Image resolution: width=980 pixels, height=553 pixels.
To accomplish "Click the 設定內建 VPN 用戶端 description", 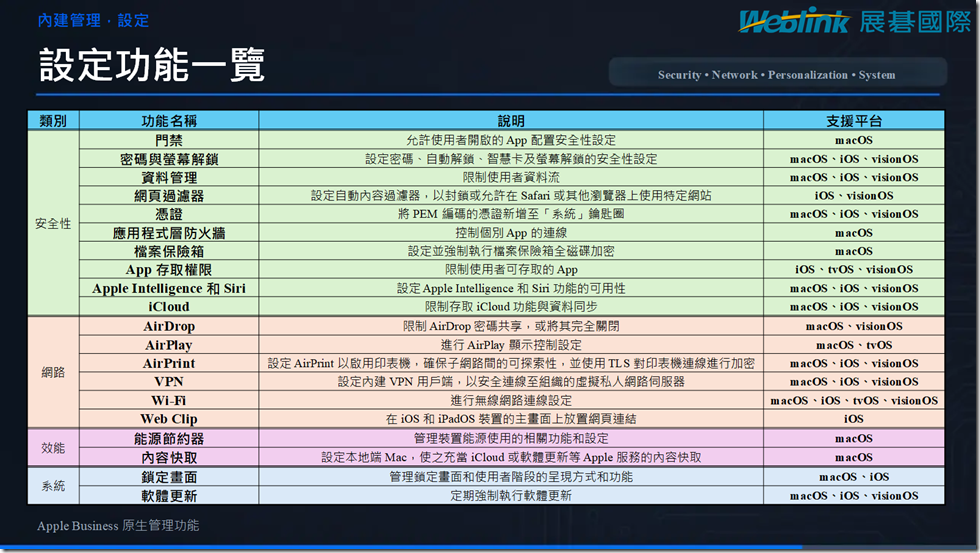I will click(511, 381).
